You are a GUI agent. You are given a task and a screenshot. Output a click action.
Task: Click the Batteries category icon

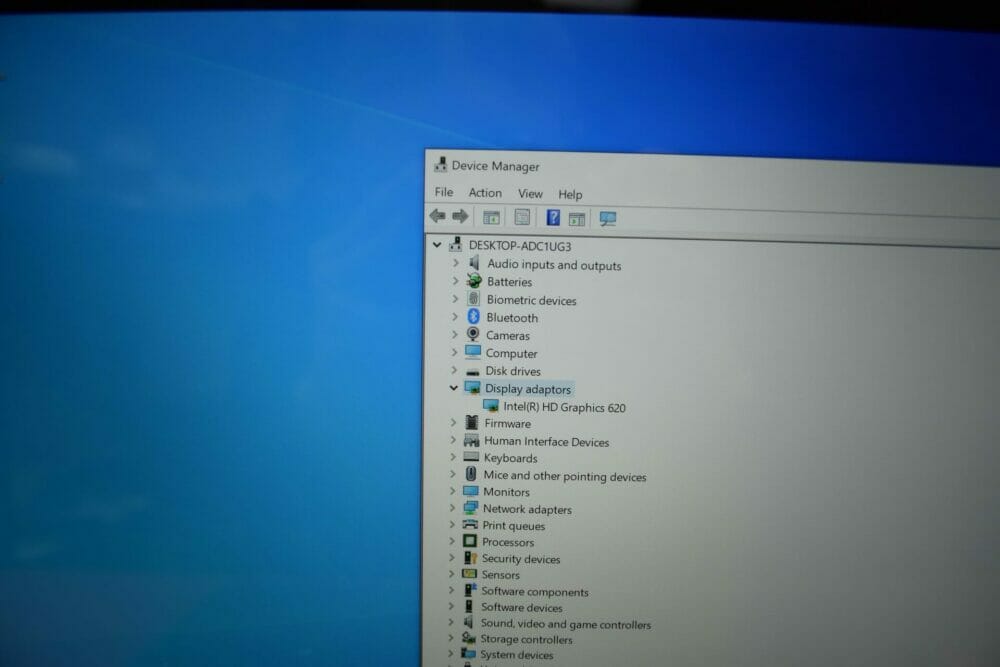[x=474, y=281]
